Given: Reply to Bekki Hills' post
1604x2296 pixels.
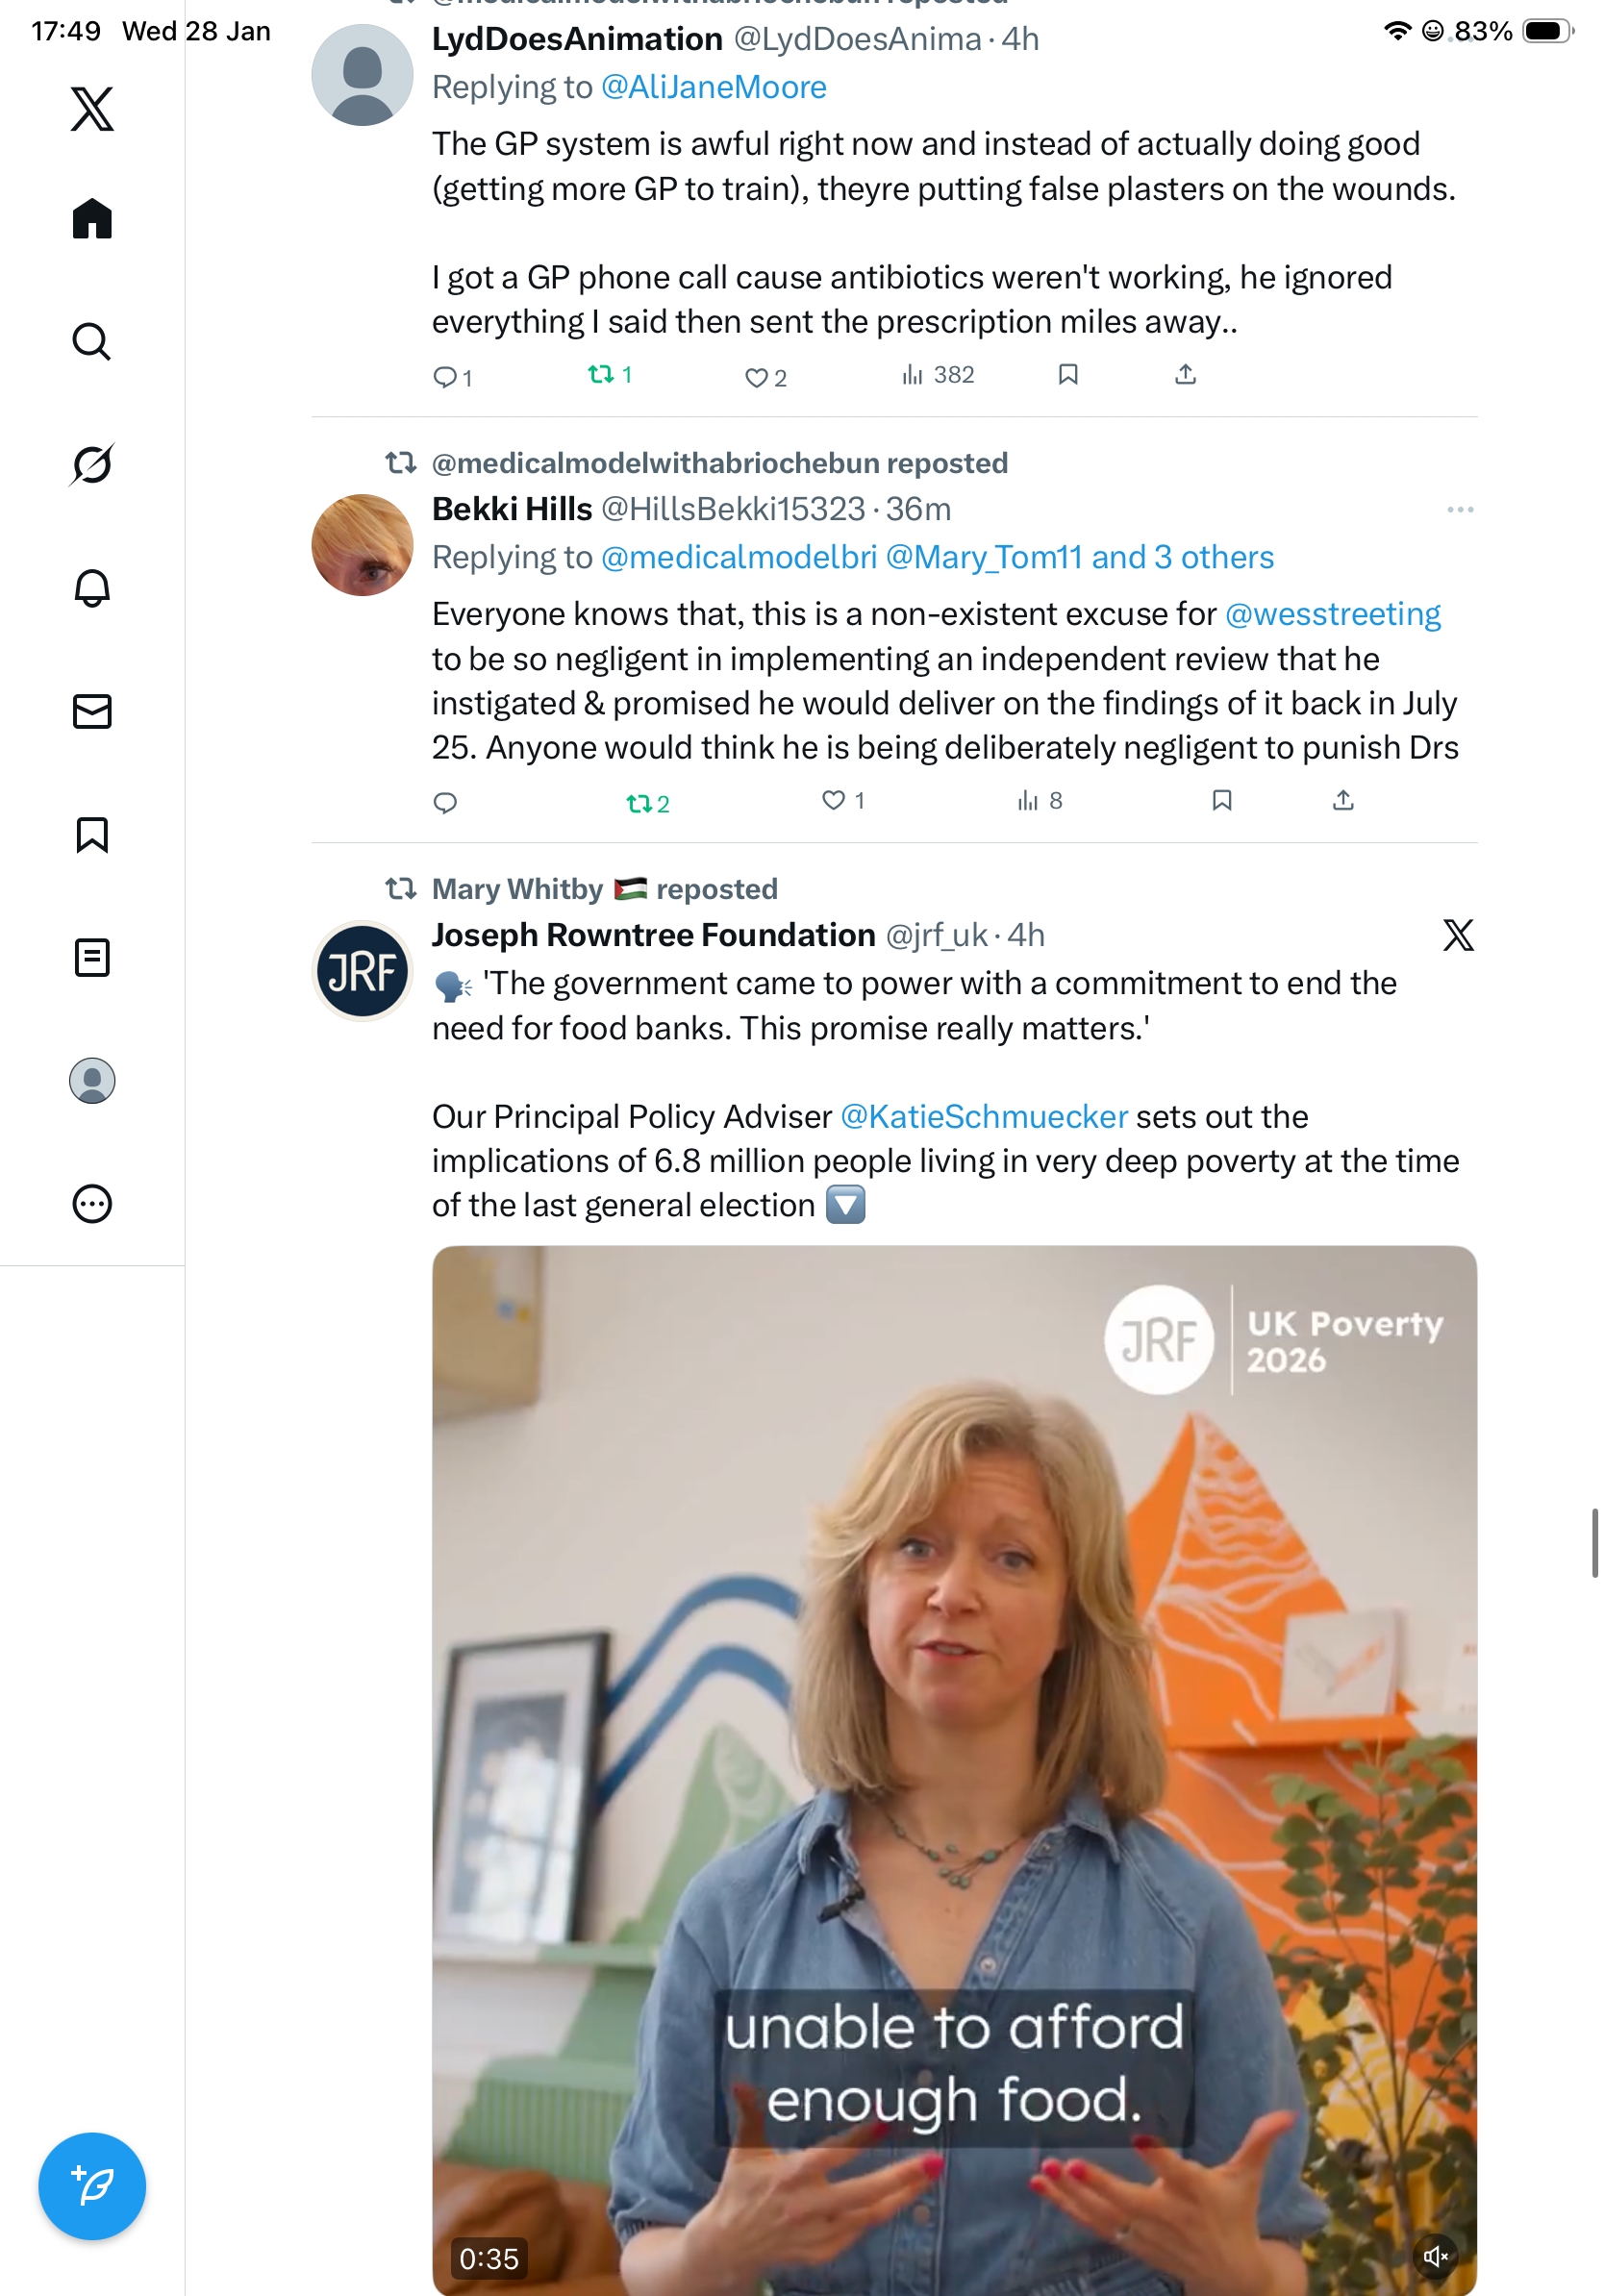Looking at the screenshot, I should [x=445, y=802].
